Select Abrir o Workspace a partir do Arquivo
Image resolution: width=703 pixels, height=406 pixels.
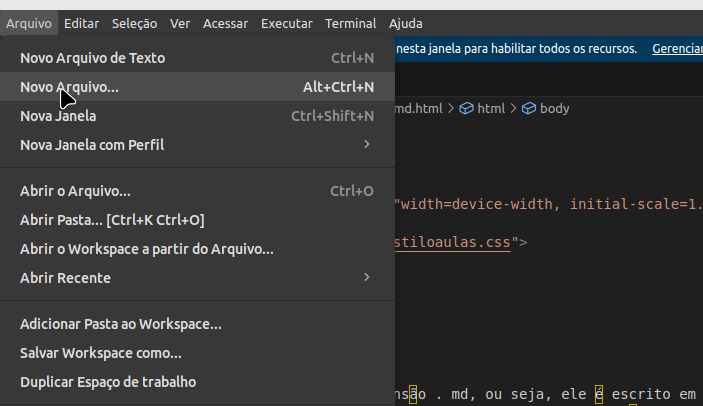(197, 249)
